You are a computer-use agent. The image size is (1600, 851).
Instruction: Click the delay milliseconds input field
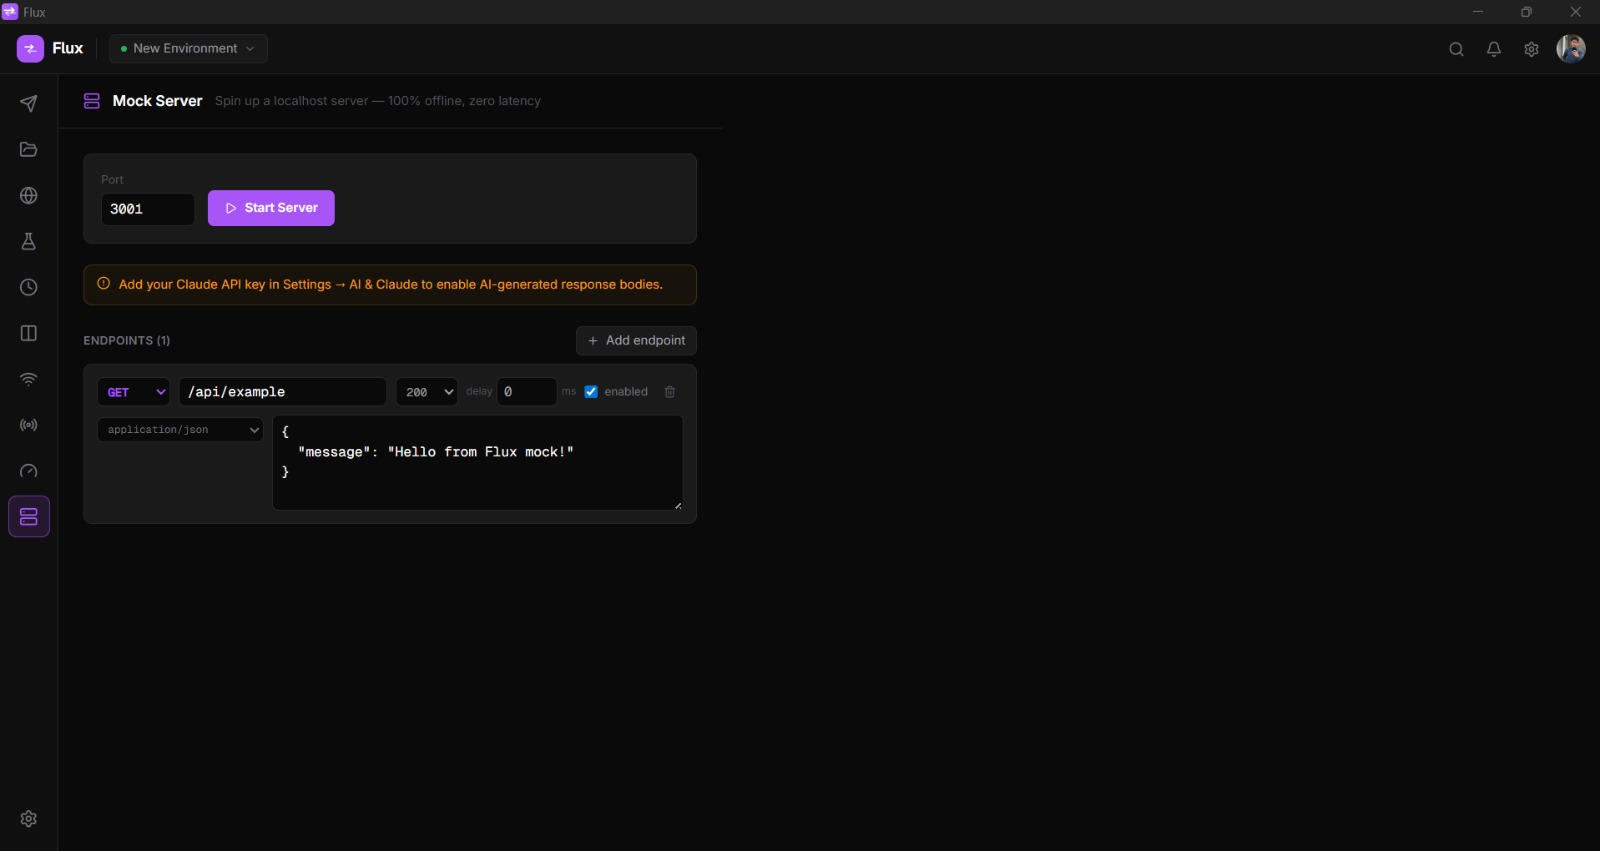click(x=527, y=392)
